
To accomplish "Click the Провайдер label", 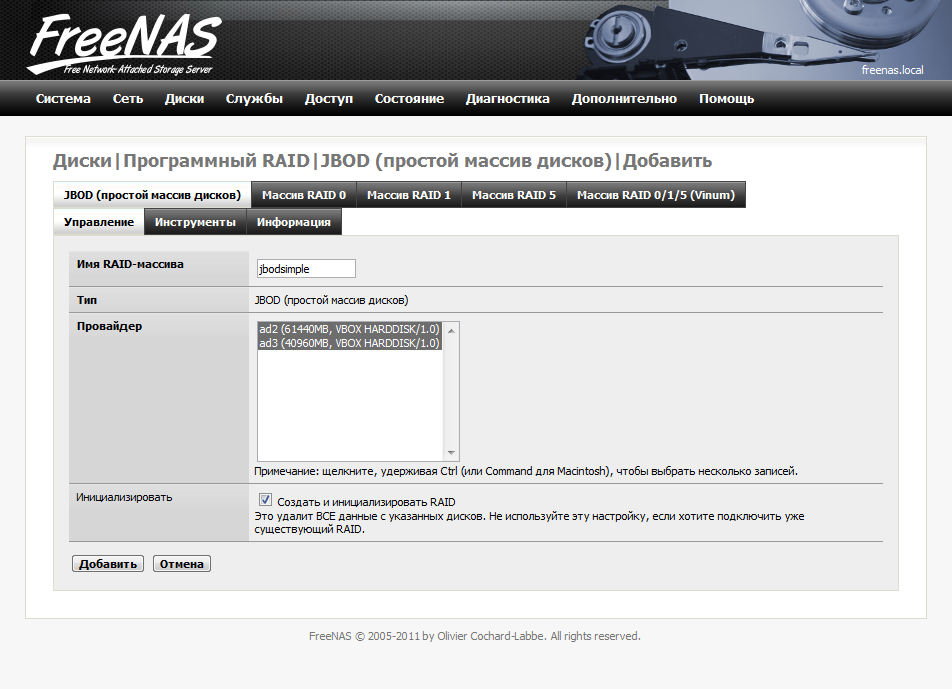I will tap(109, 326).
